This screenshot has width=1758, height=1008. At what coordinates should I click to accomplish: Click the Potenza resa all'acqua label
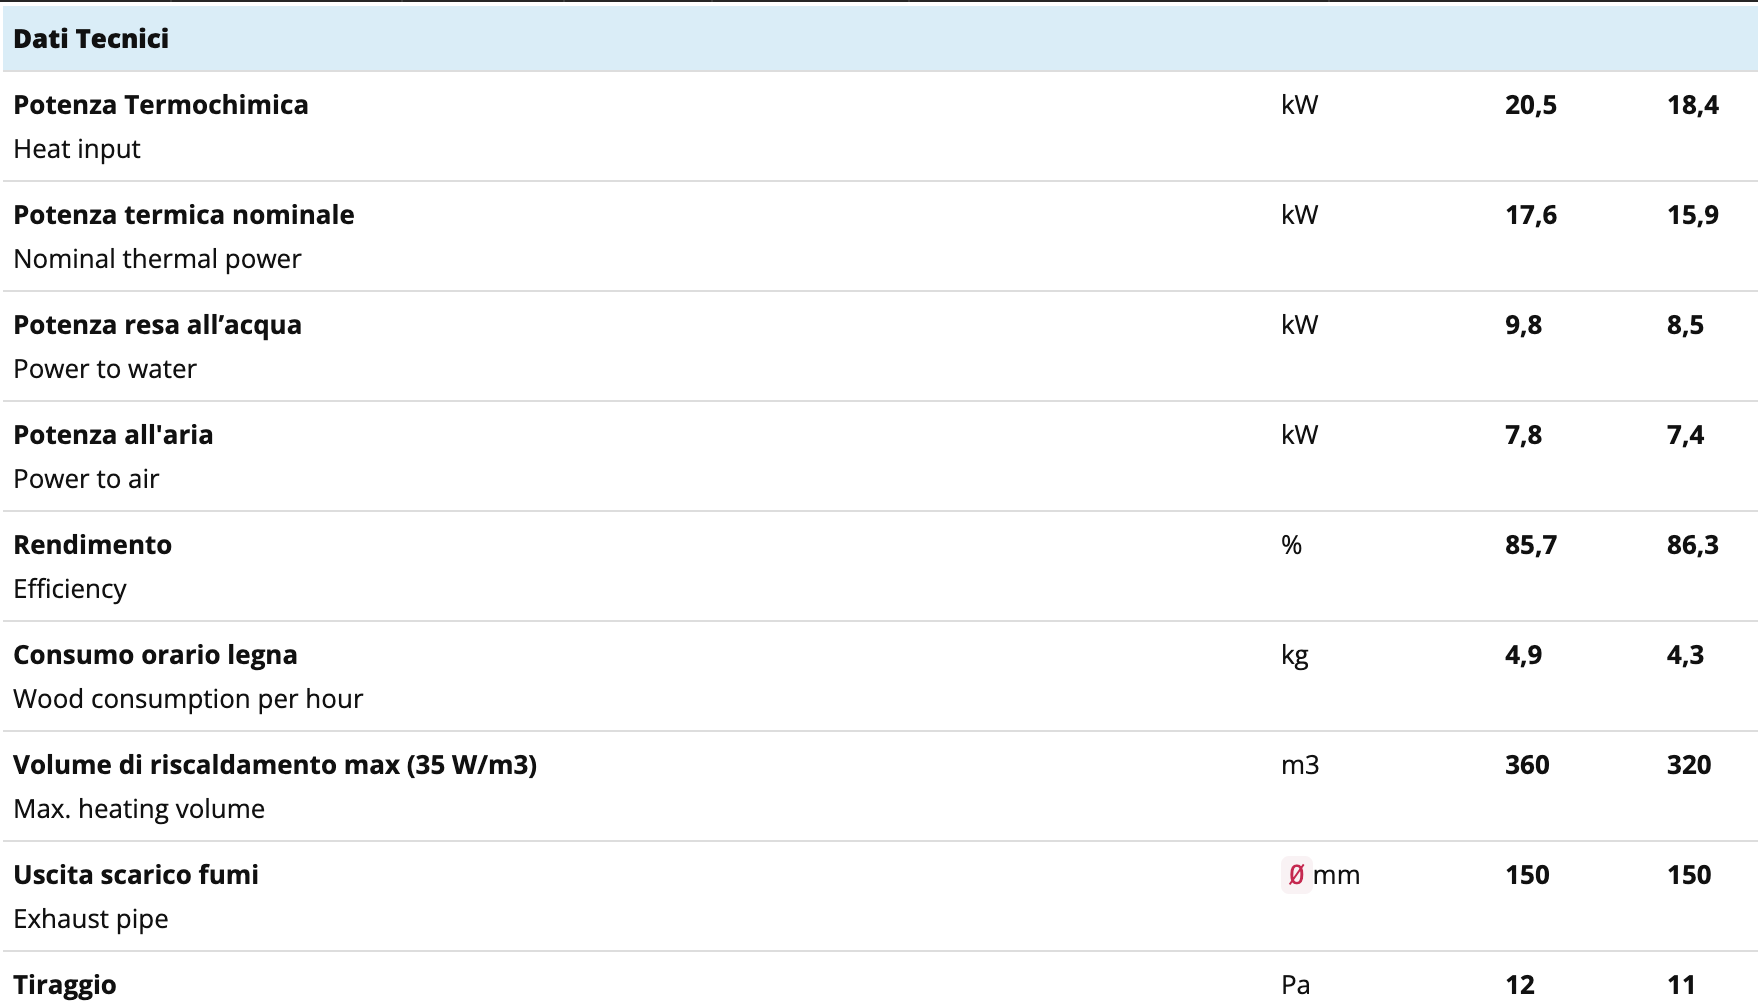[x=157, y=325]
